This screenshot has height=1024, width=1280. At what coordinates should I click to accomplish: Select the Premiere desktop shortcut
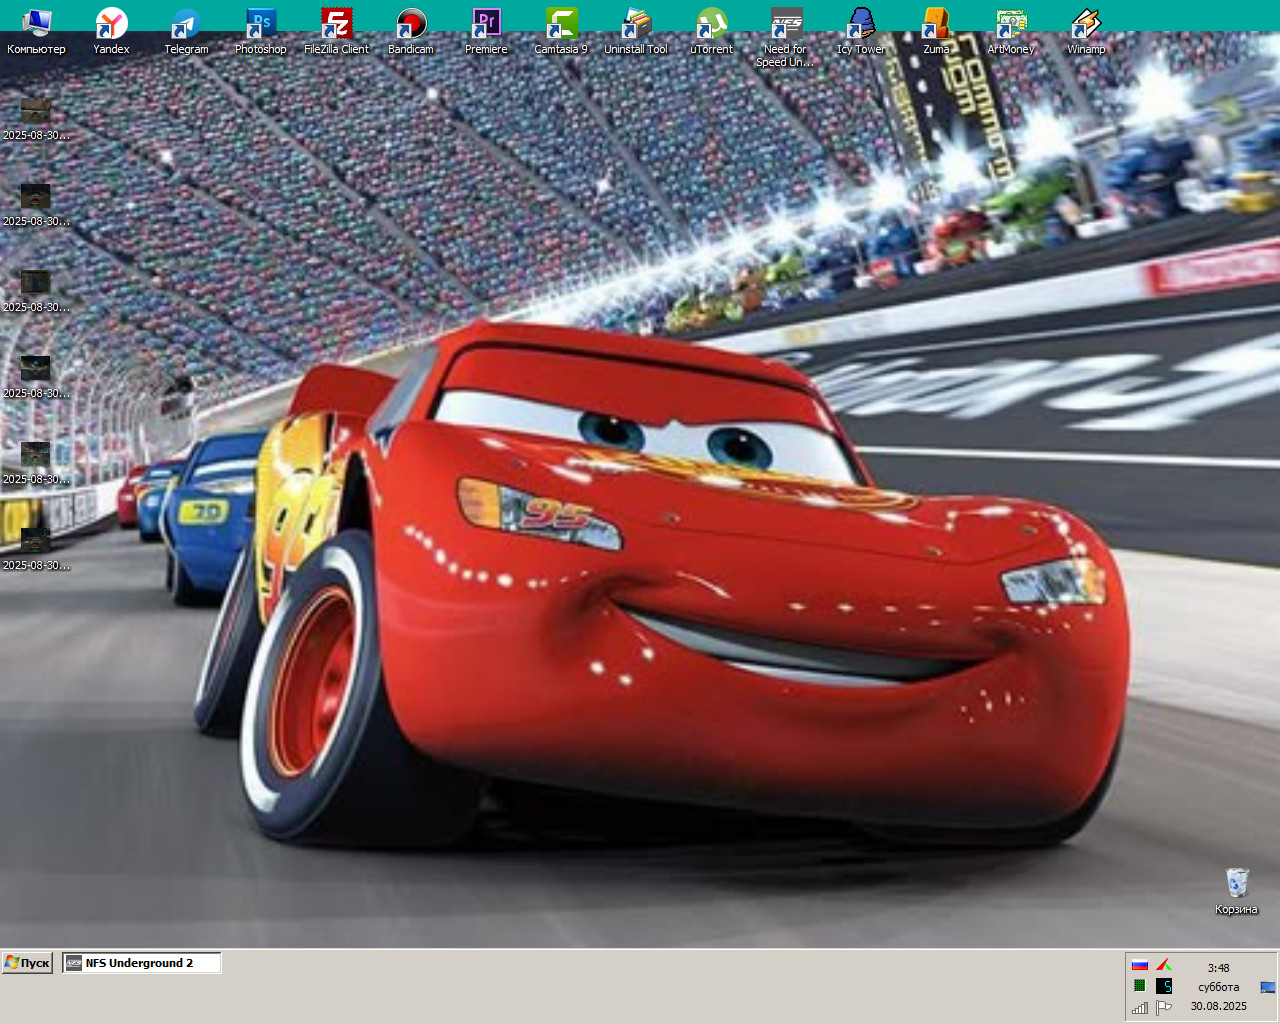[x=486, y=31]
